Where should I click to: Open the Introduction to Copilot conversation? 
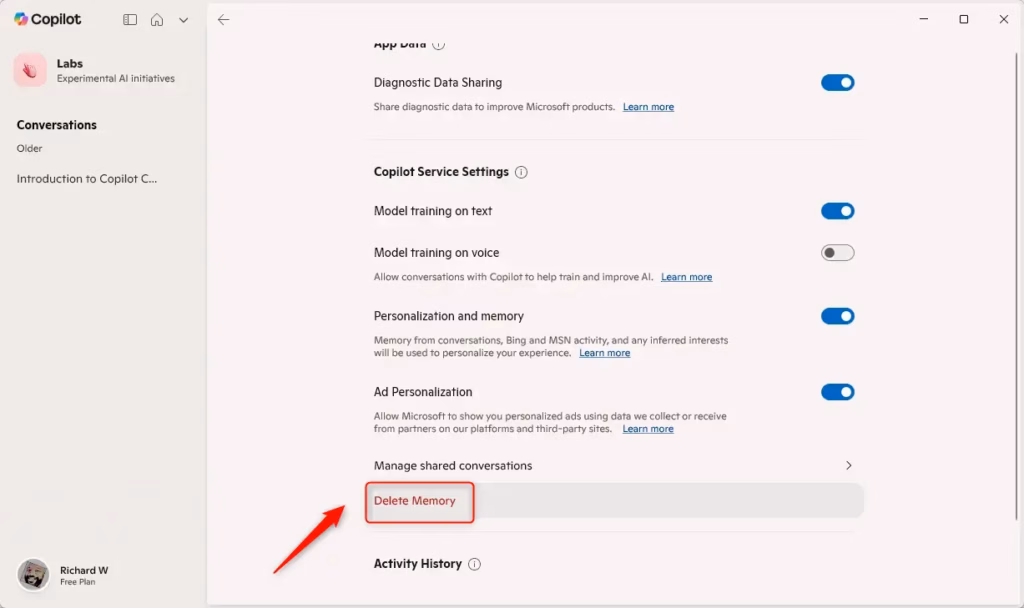[x=85, y=178]
